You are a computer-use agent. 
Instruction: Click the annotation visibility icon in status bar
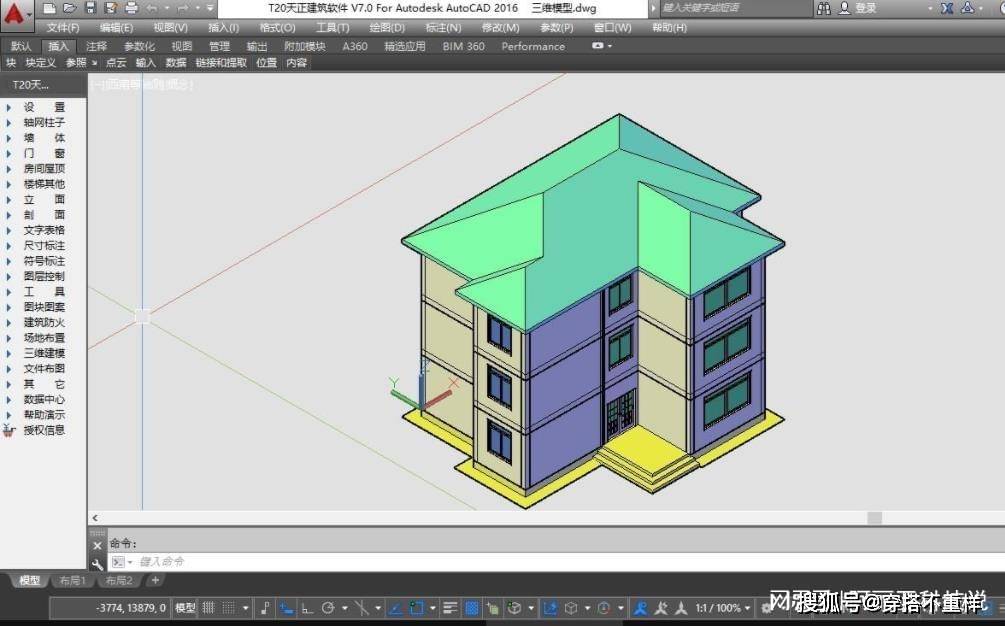pyautogui.click(x=641, y=608)
